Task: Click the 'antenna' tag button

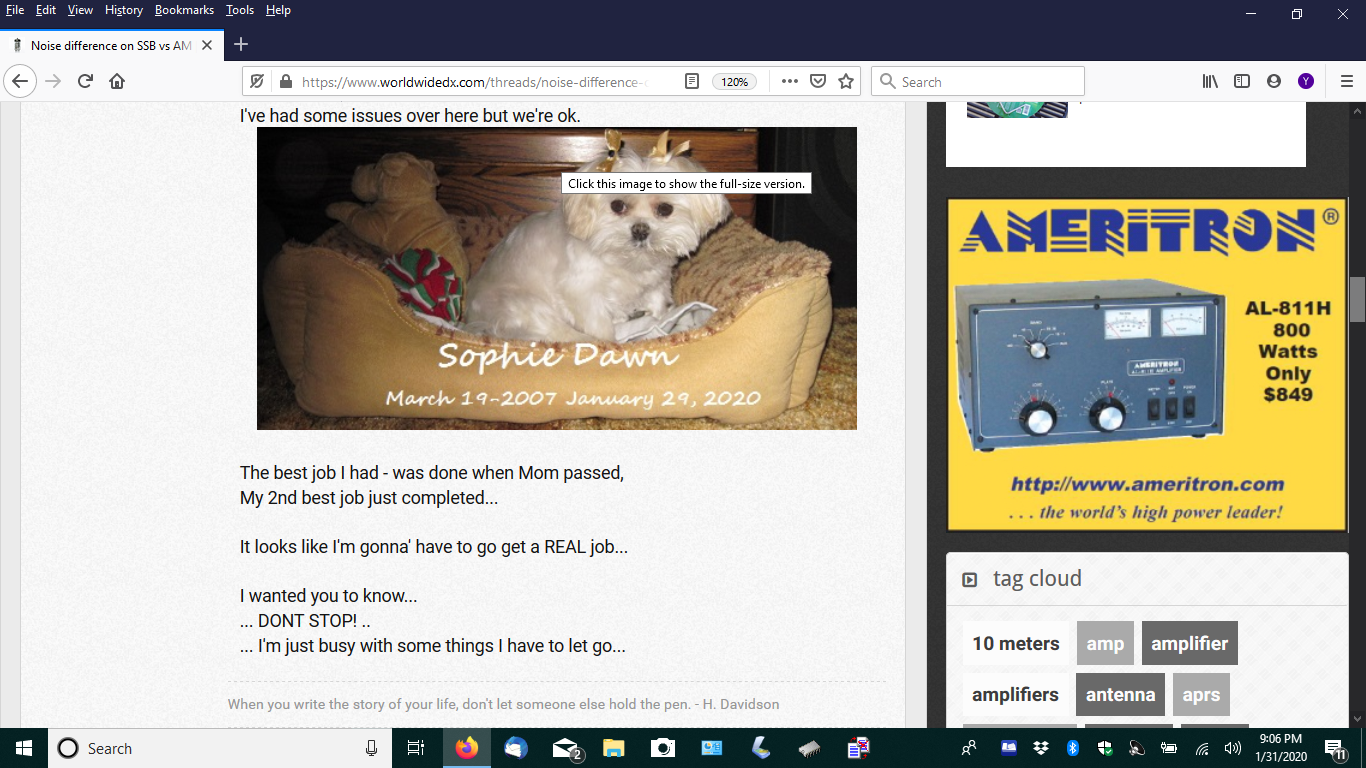Action: pyautogui.click(x=1120, y=695)
